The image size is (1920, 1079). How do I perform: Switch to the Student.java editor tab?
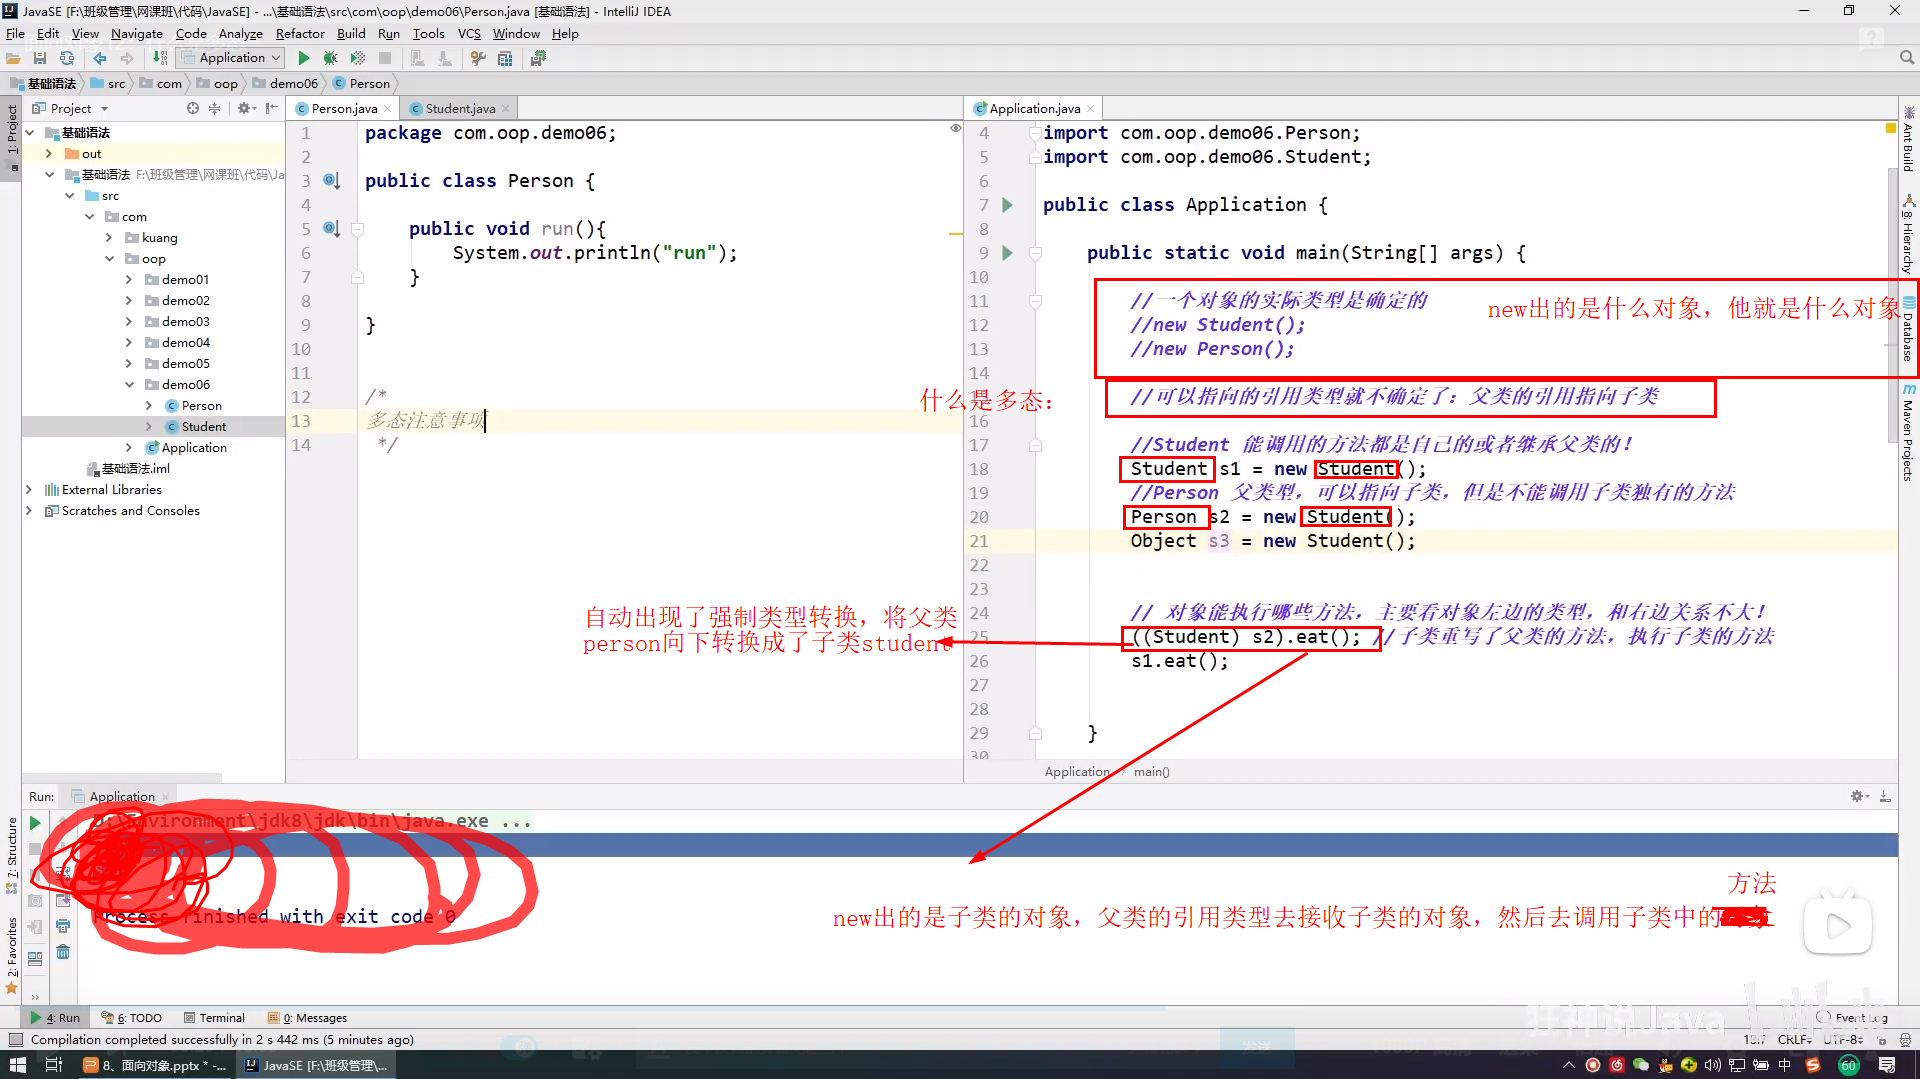click(460, 108)
